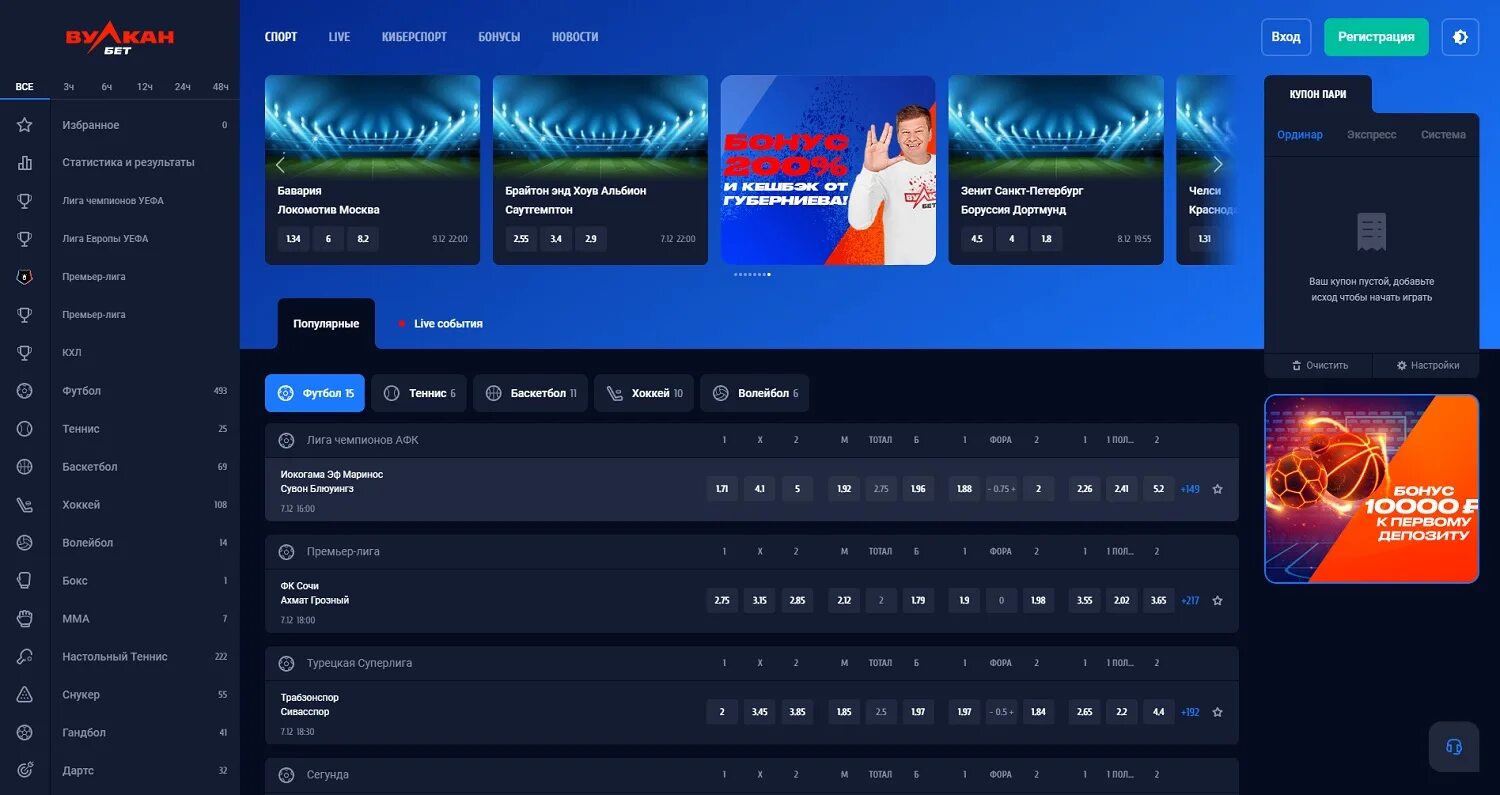Expand +217 more markets for ФК Сочи
This screenshot has width=1500, height=795.
pos(1190,601)
